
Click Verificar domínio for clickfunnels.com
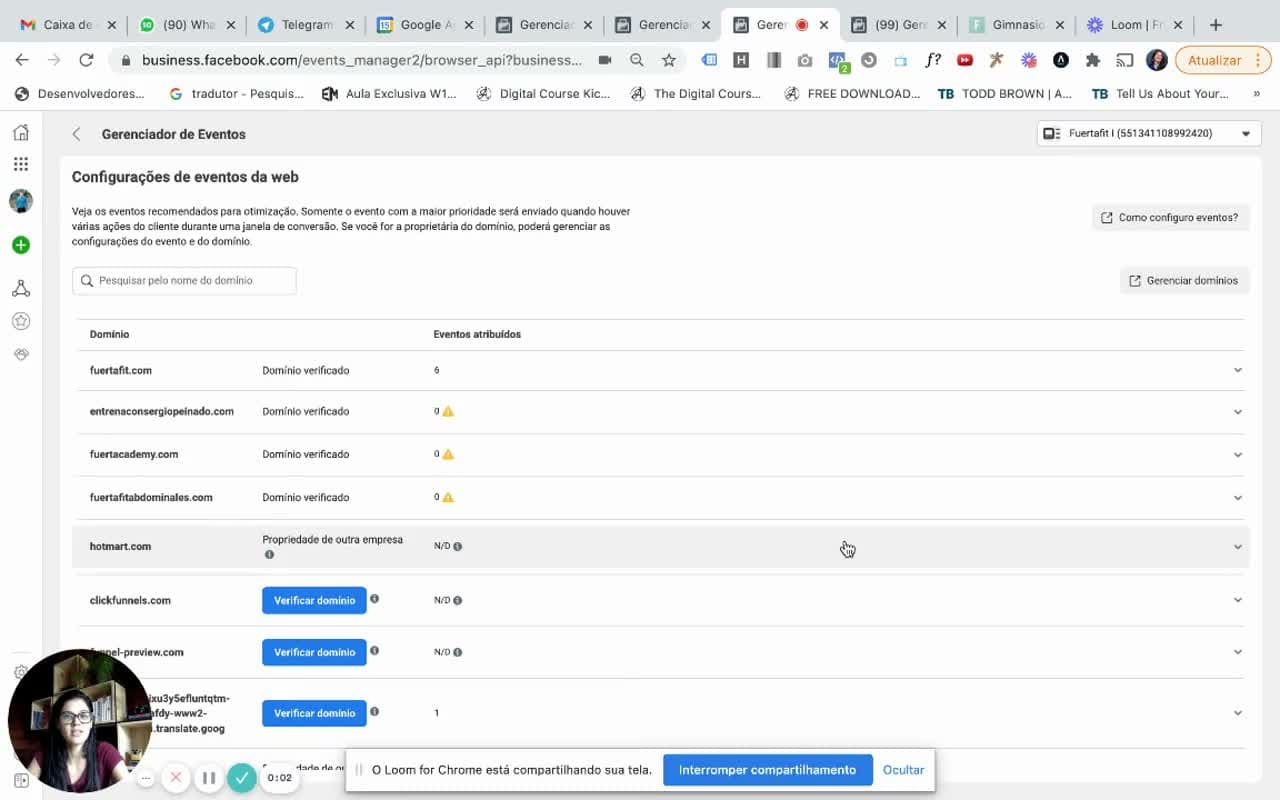tap(314, 600)
